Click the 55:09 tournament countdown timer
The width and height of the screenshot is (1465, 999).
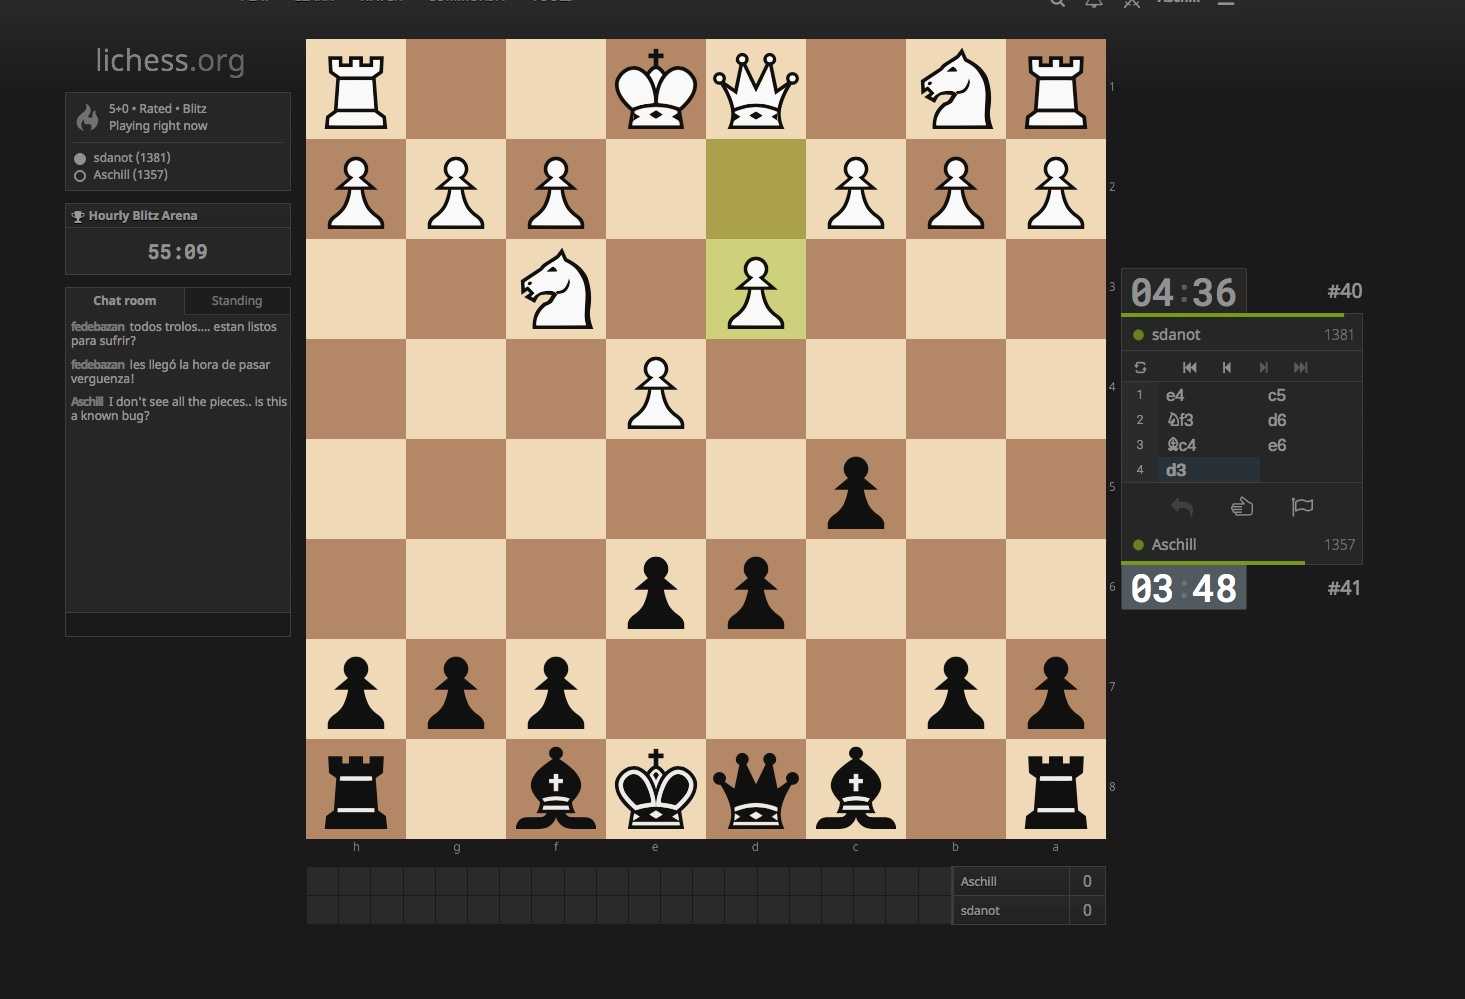coord(178,252)
